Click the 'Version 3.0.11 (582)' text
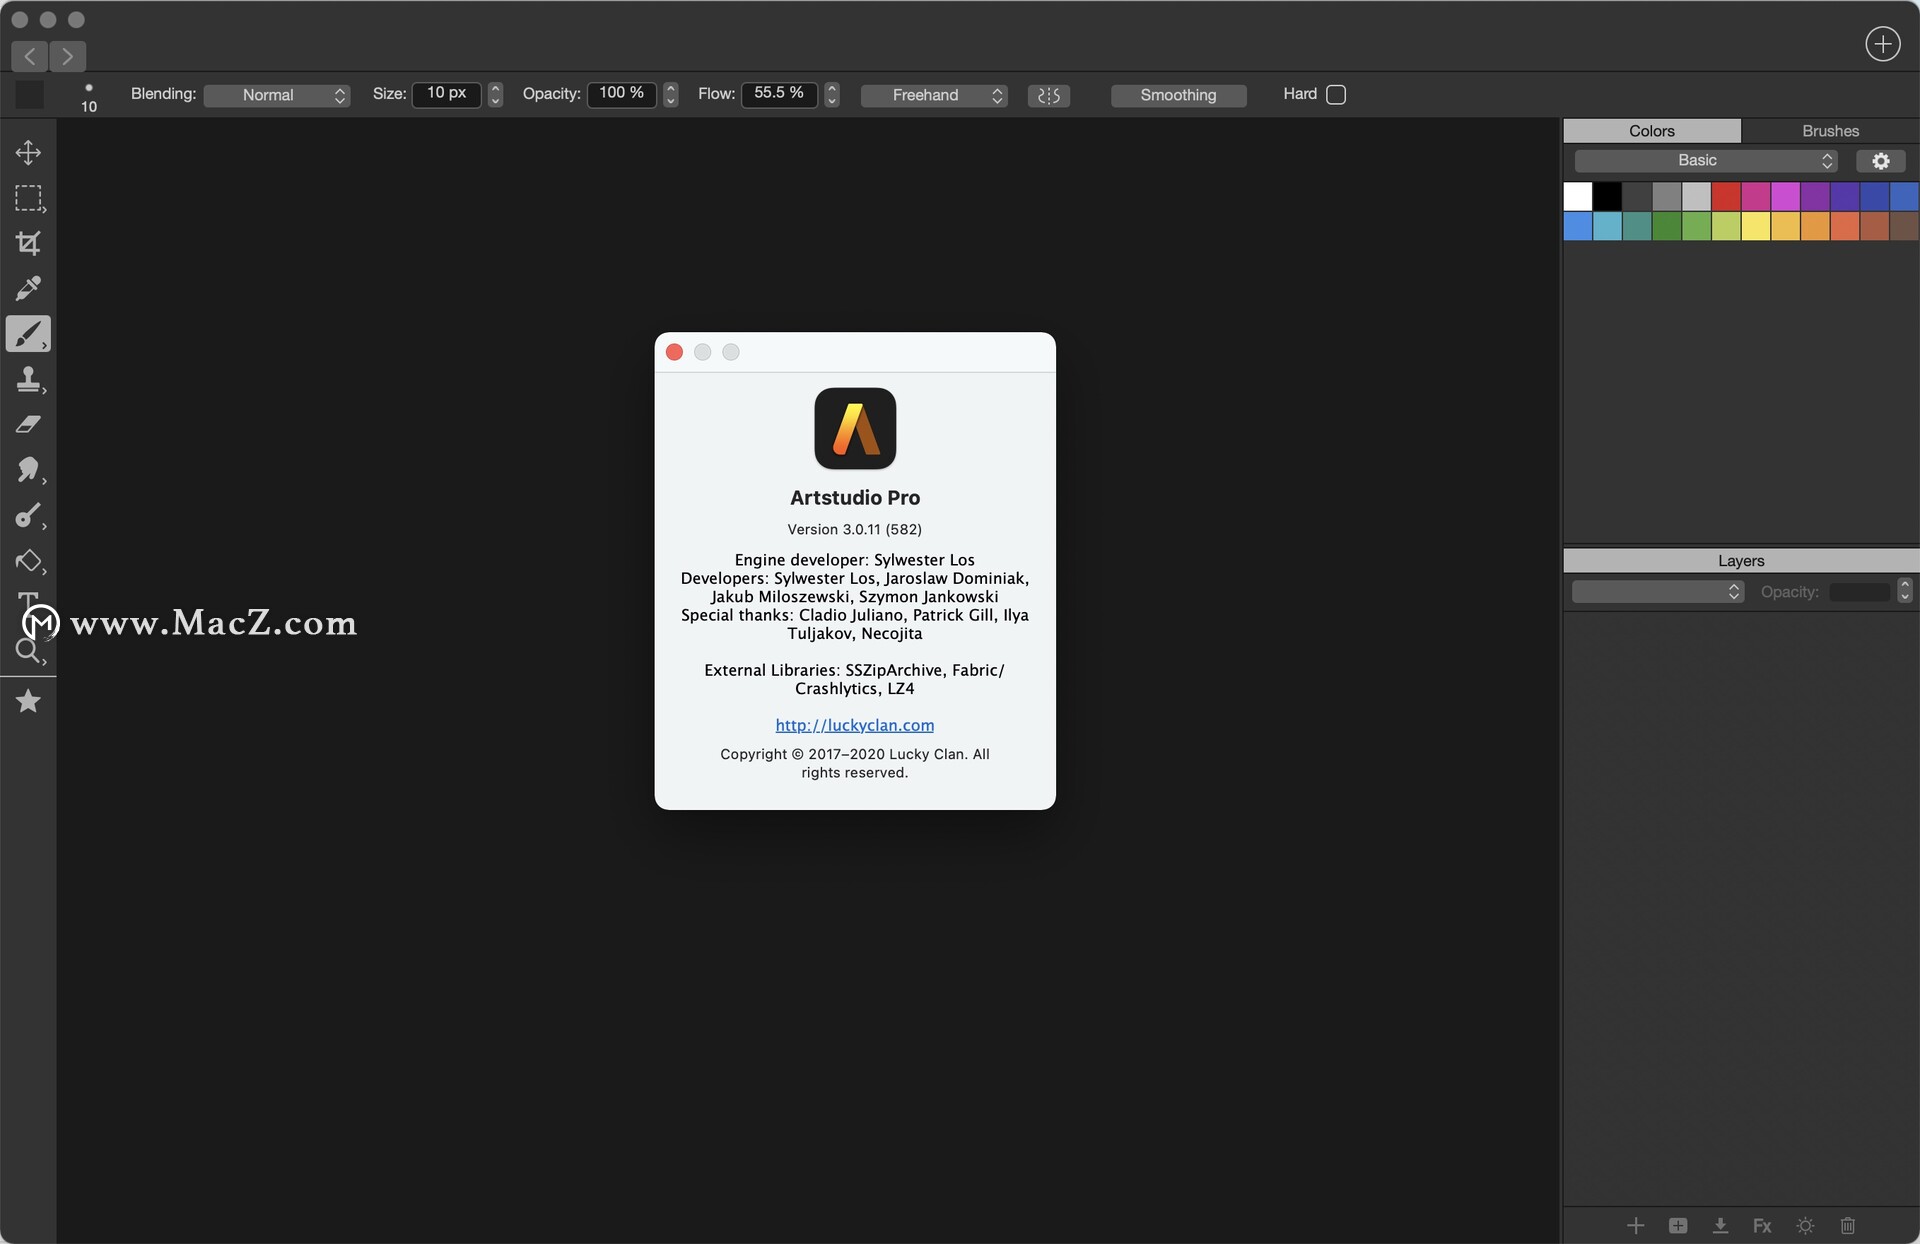1920x1244 pixels. click(855, 529)
